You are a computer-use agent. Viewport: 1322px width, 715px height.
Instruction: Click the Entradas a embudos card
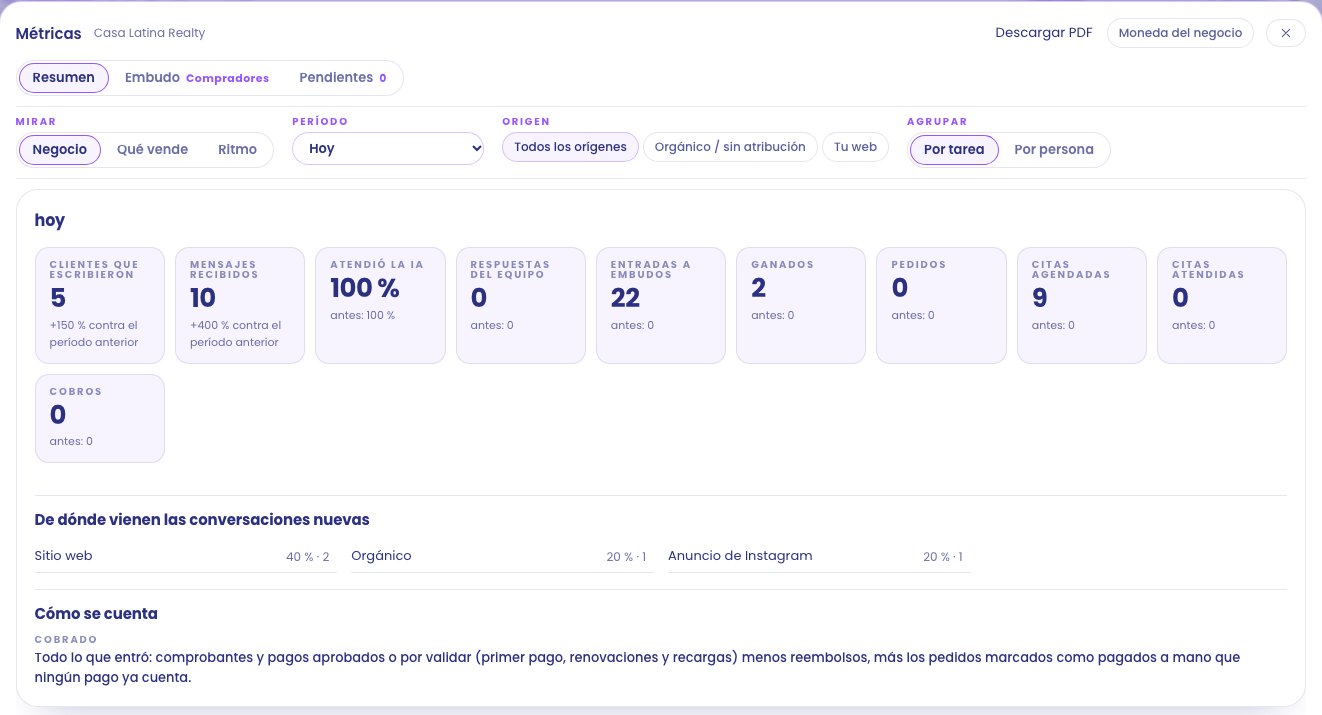coord(661,306)
